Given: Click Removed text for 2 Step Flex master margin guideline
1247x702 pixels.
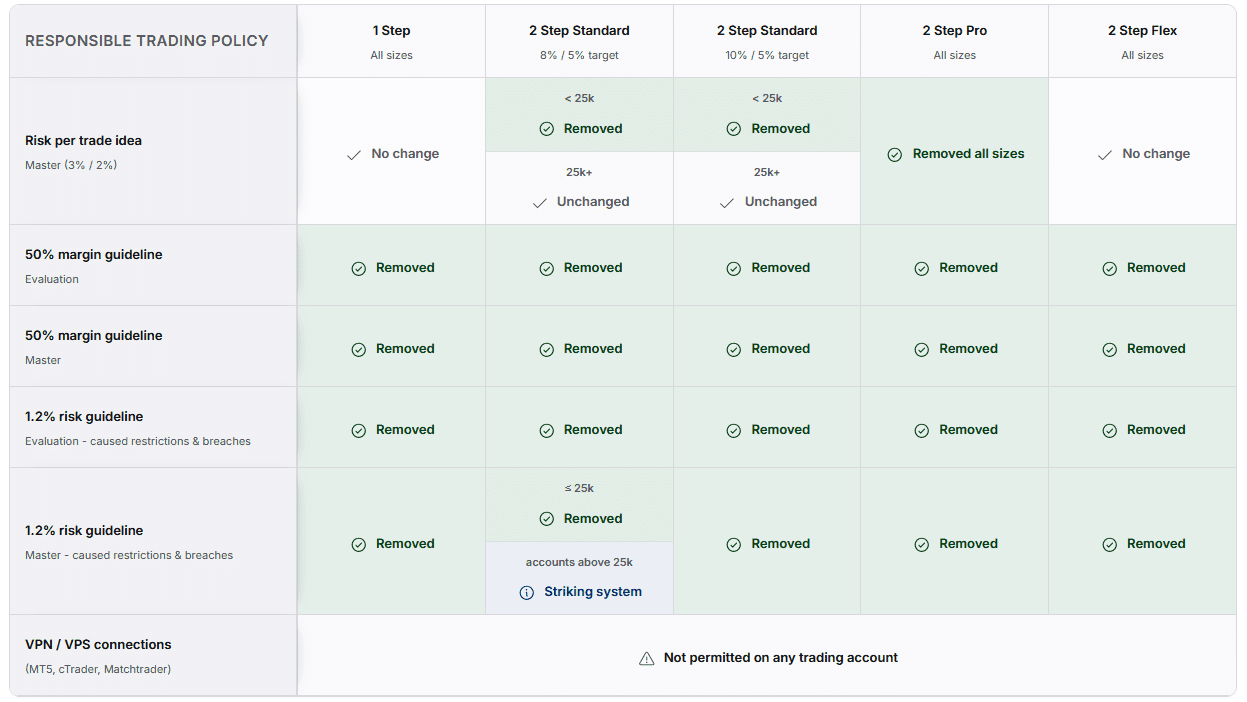Looking at the screenshot, I should [1156, 350].
